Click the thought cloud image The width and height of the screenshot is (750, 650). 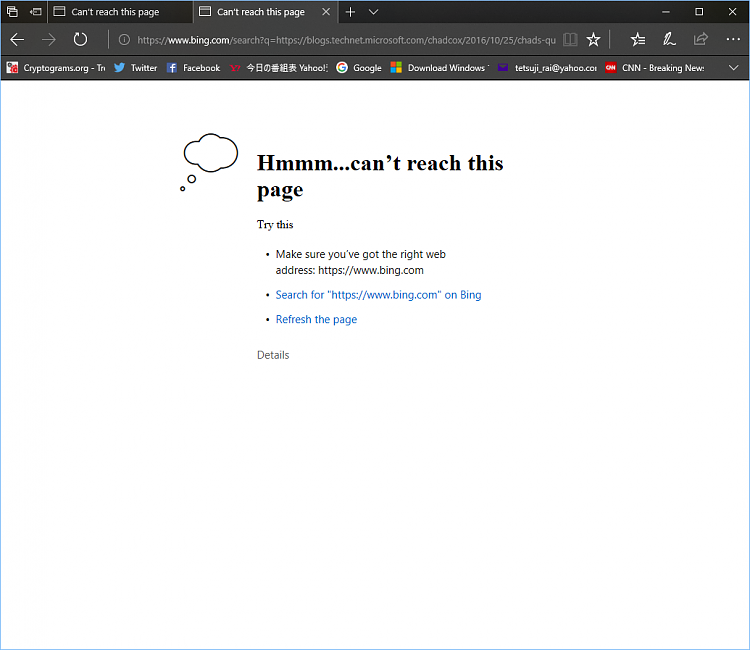[209, 162]
